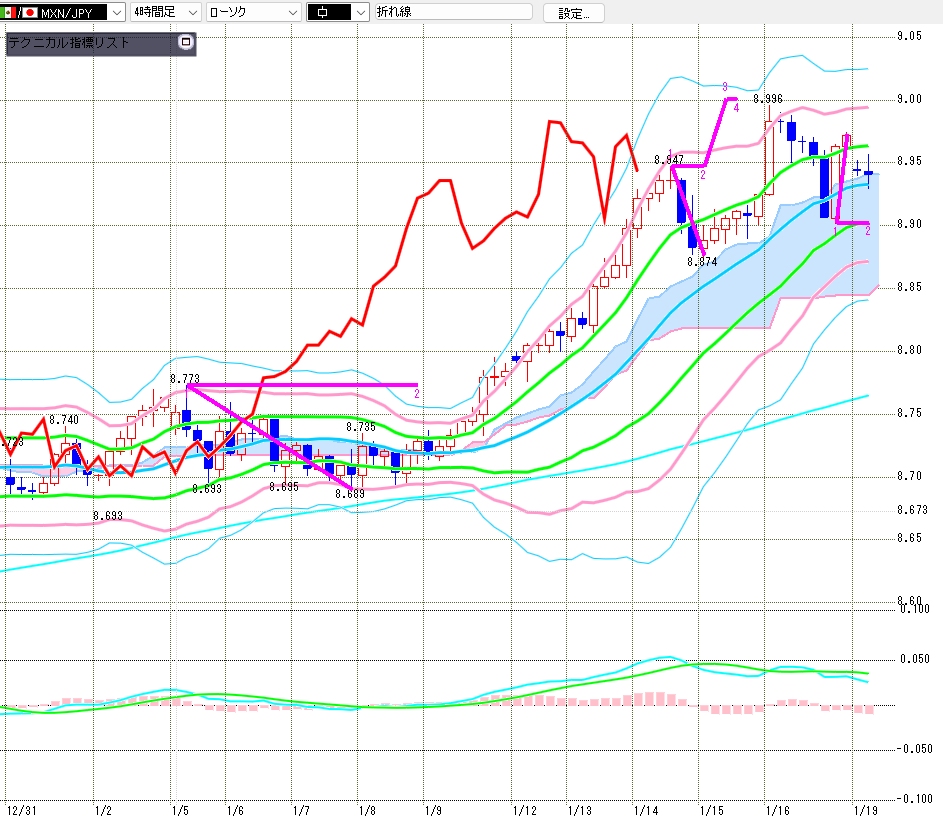The height and width of the screenshot is (820, 943).
Task: Click the 8.947 price label
Action: coord(668,160)
